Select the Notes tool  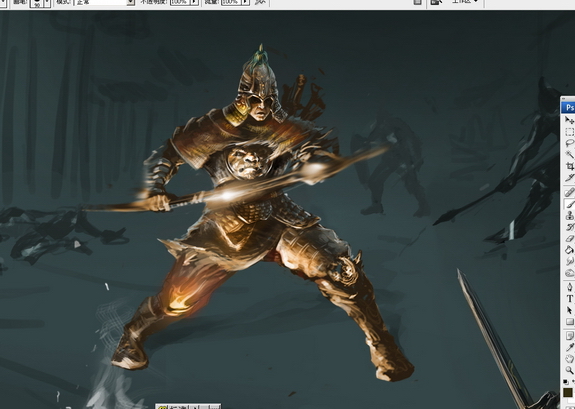569,335
